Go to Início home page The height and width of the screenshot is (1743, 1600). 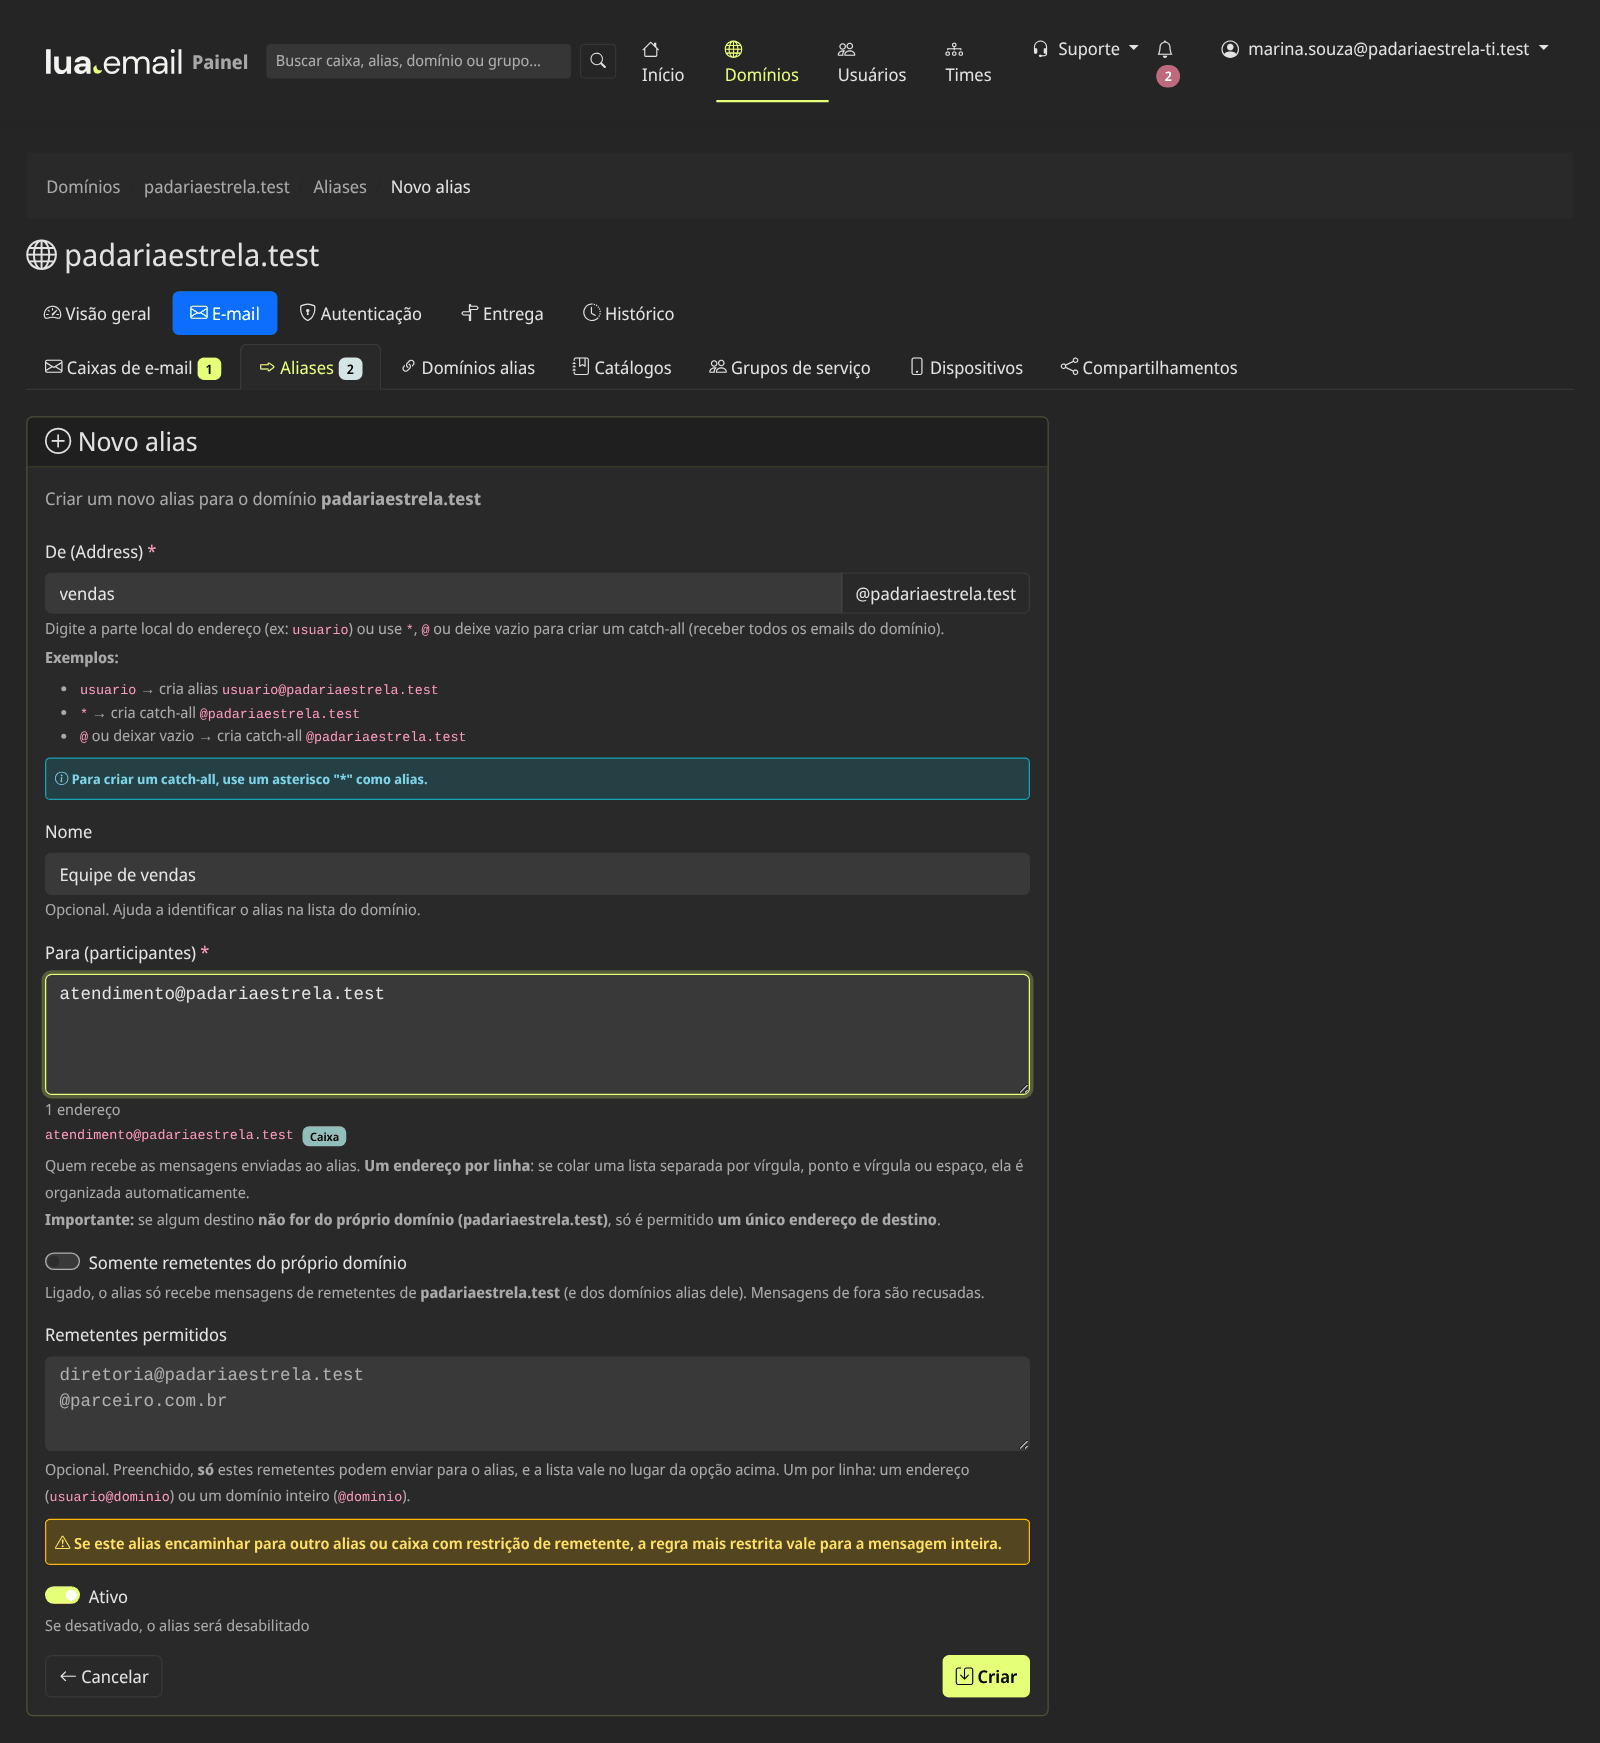tap(663, 62)
